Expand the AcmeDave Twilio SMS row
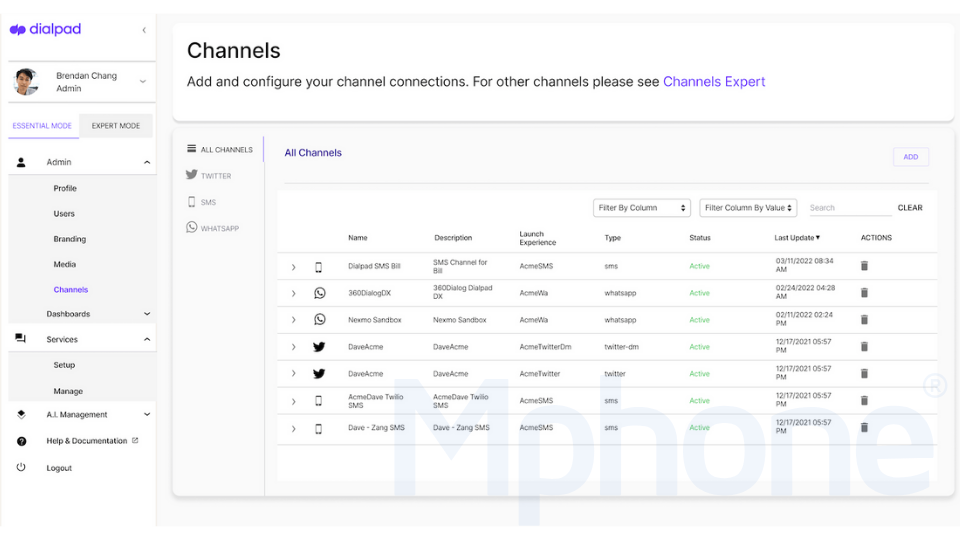This screenshot has width=960, height=540. pyautogui.click(x=293, y=401)
